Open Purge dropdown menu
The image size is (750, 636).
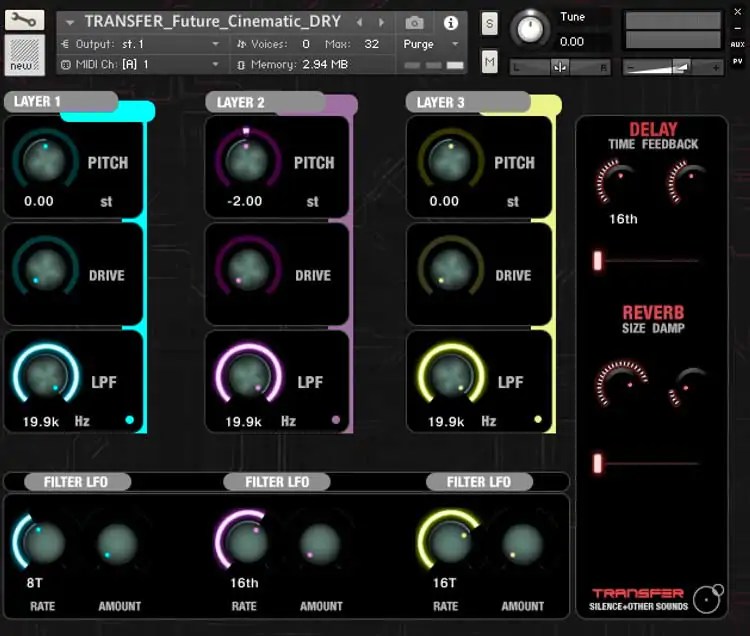430,44
